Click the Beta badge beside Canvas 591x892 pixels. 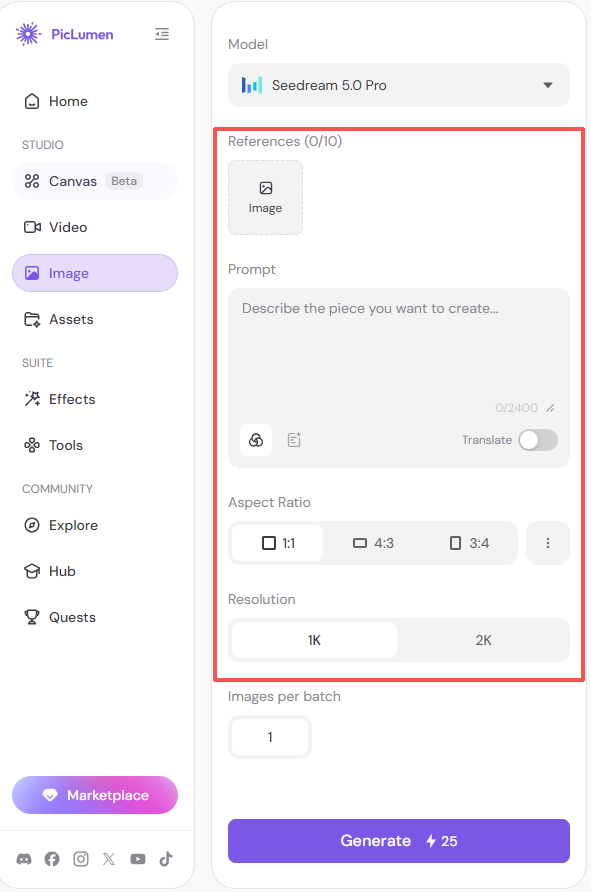pos(124,181)
